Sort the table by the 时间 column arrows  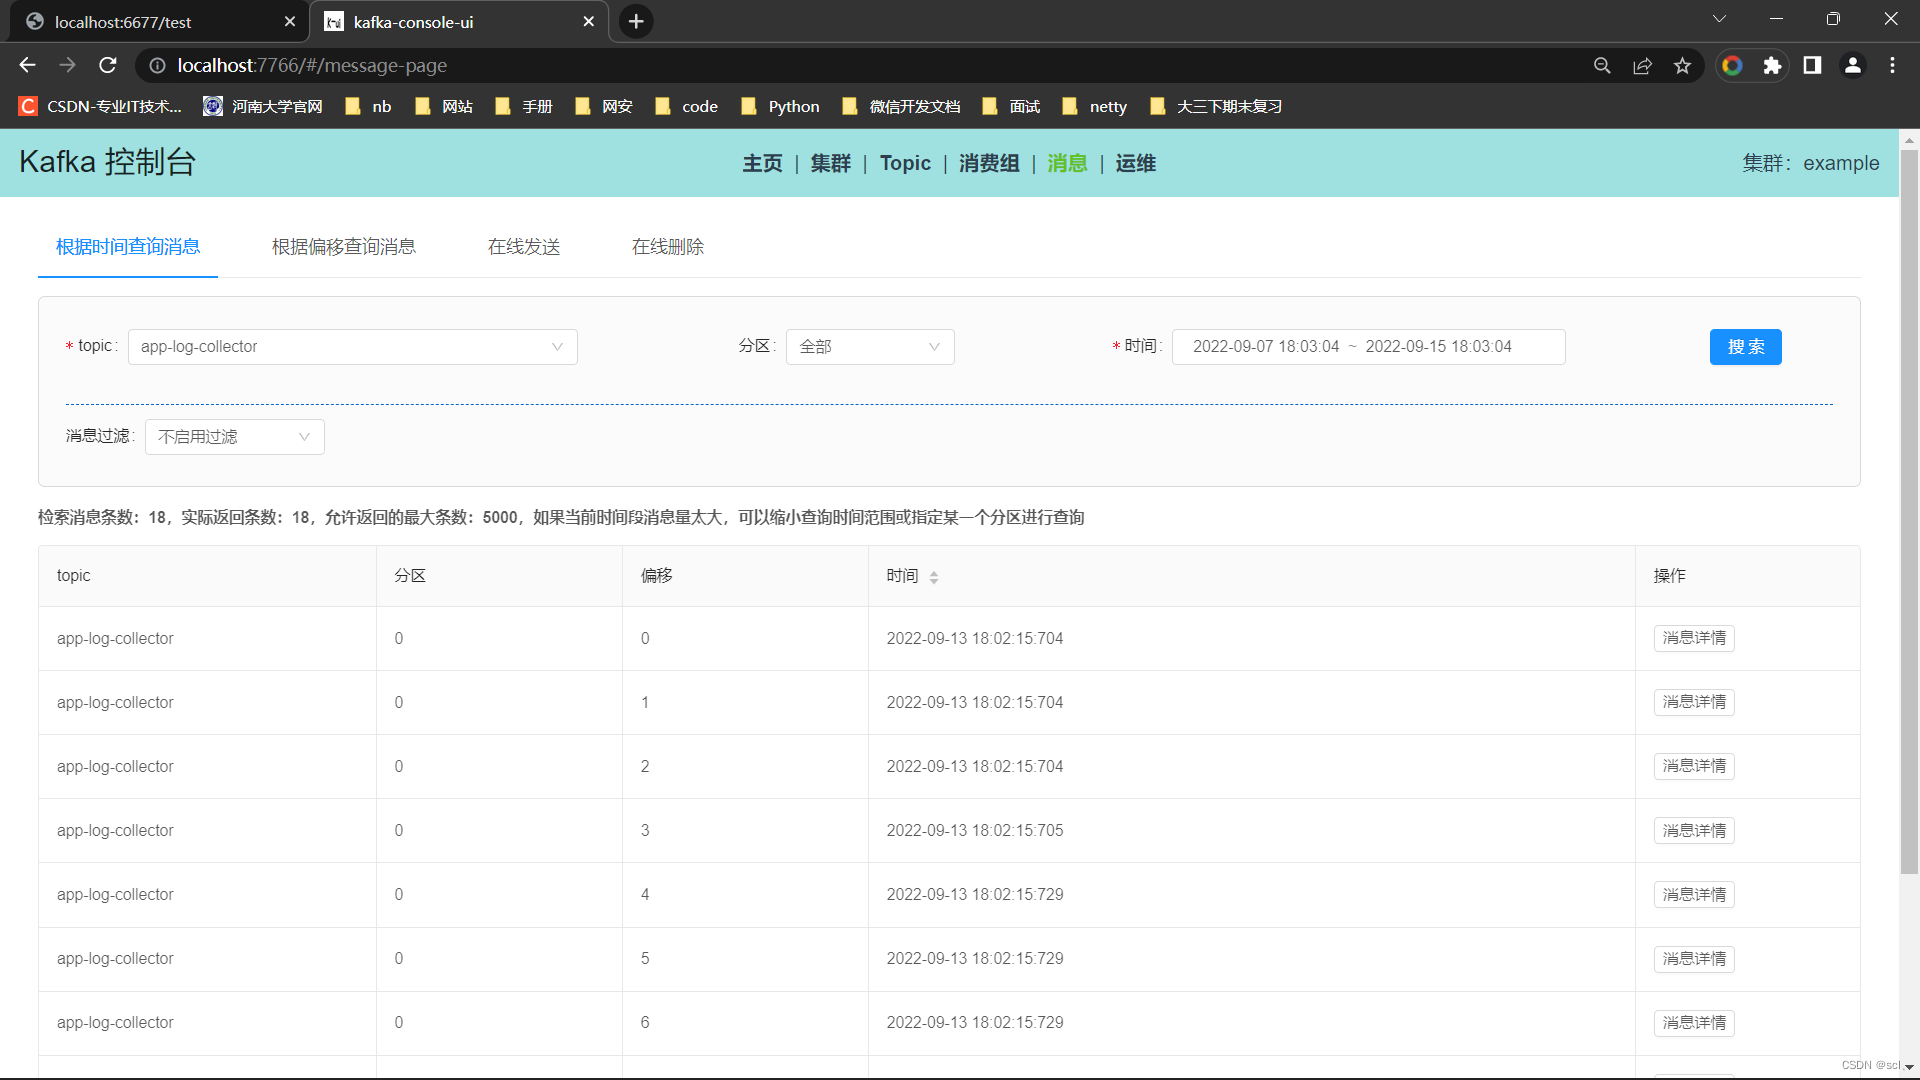point(934,577)
